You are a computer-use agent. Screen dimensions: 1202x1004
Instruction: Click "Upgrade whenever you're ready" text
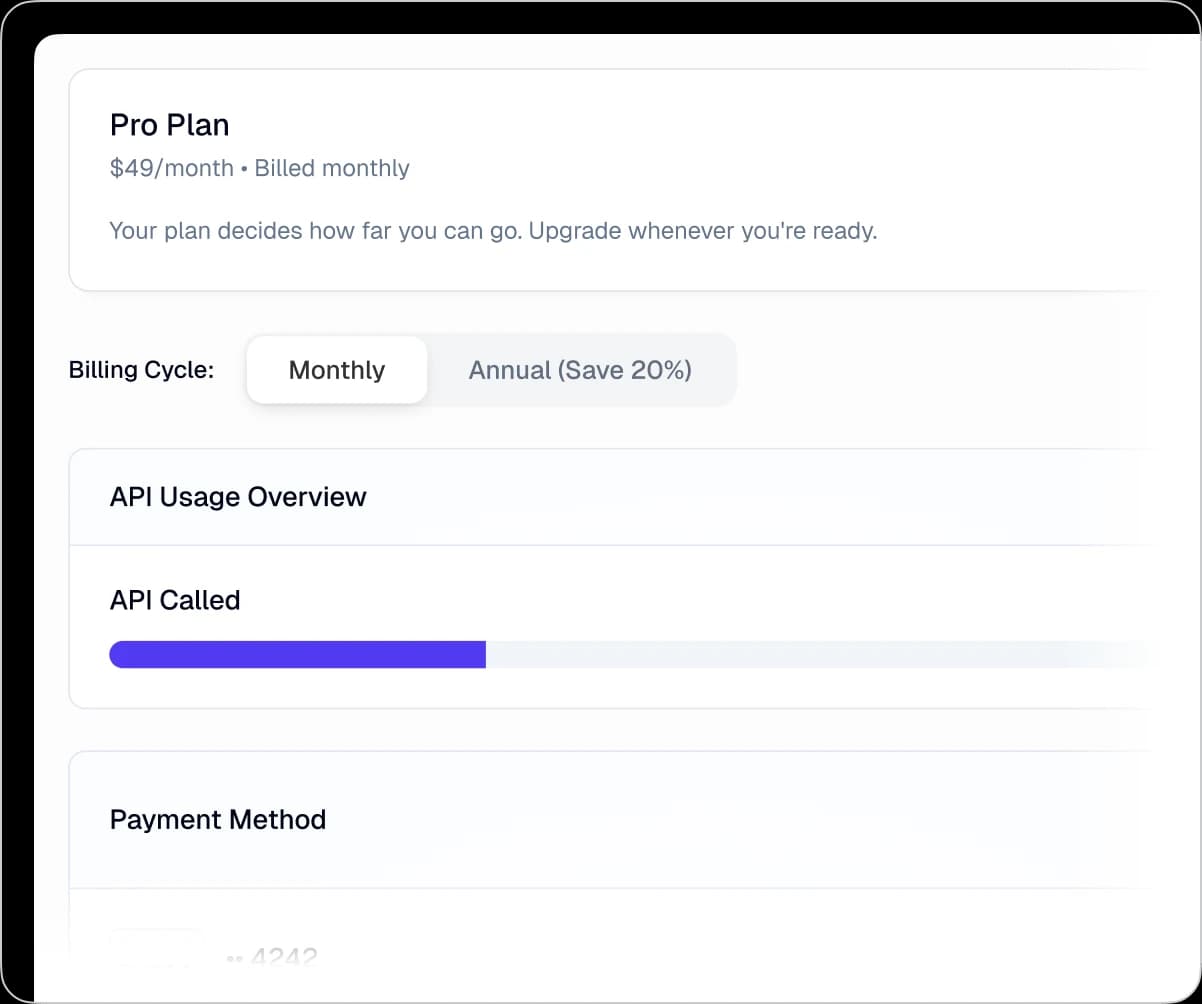tap(702, 231)
